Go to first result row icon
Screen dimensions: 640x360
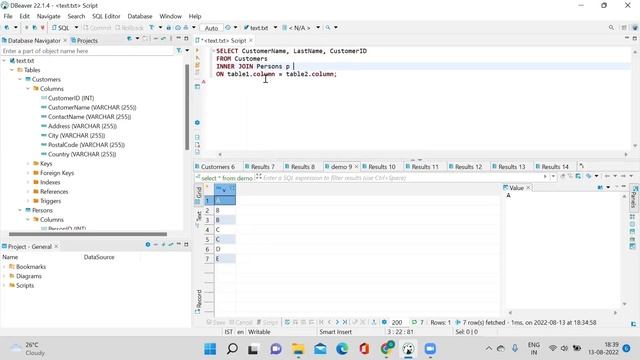coord(321,322)
